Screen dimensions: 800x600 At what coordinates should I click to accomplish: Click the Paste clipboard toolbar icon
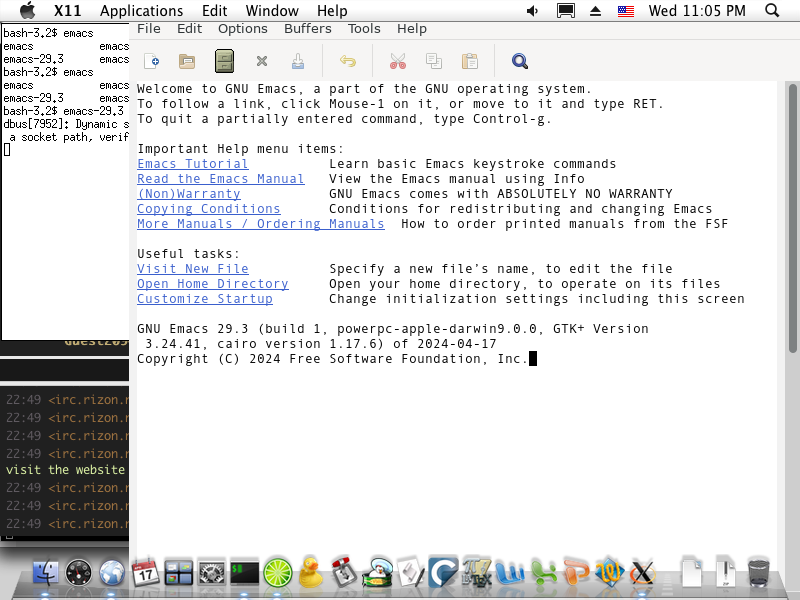point(470,61)
